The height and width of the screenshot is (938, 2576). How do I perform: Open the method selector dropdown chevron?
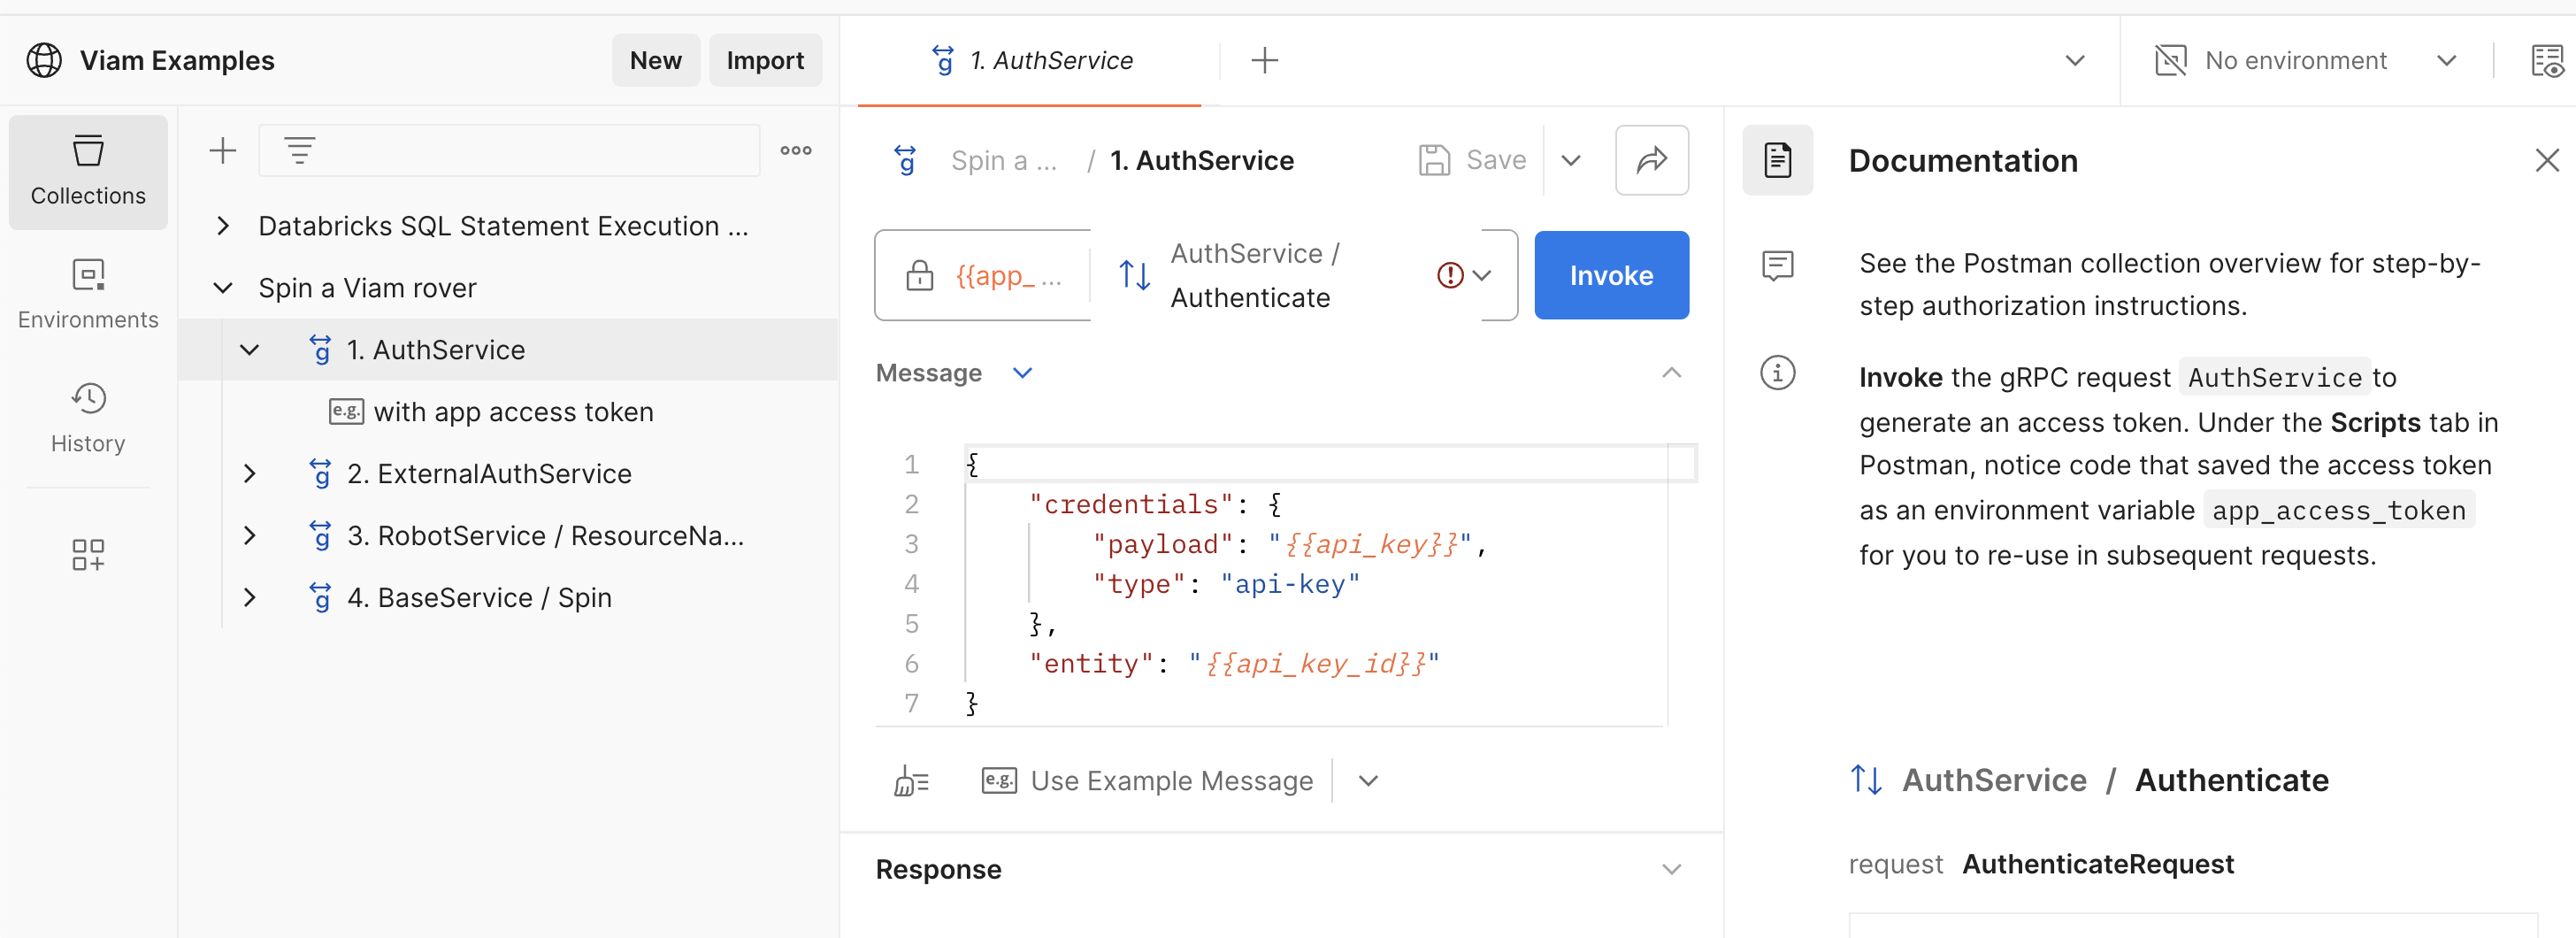[x=1482, y=275]
